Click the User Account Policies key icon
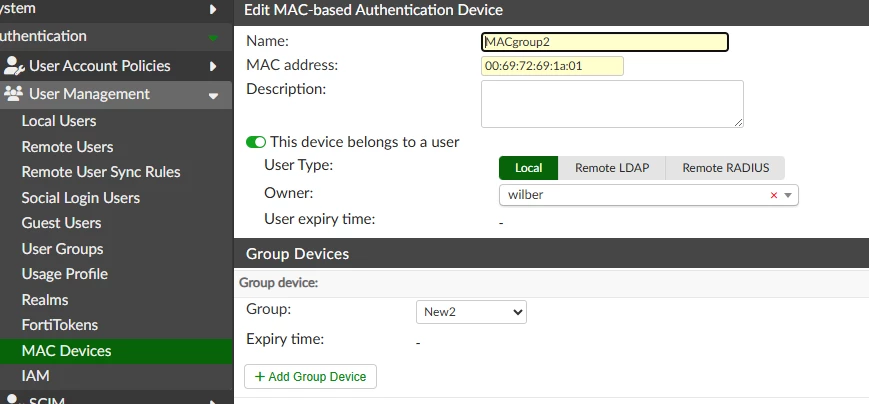 pos(14,65)
